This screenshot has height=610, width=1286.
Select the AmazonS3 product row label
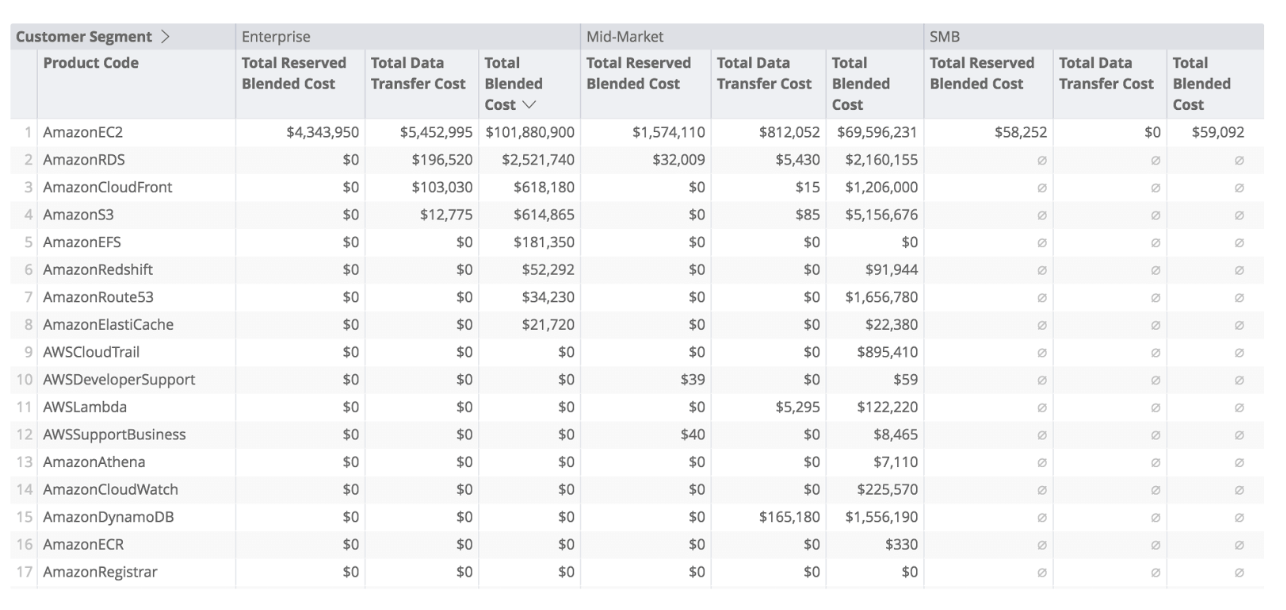77,214
